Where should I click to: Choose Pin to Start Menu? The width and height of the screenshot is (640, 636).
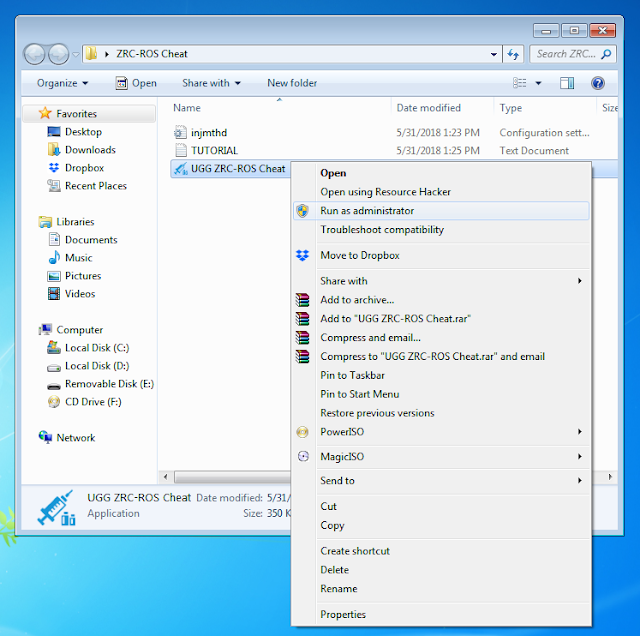point(441,394)
